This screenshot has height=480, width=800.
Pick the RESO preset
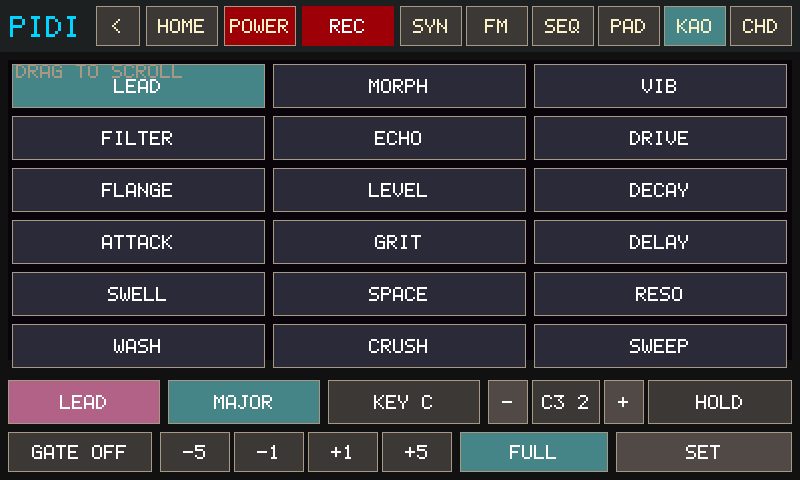tap(660, 294)
